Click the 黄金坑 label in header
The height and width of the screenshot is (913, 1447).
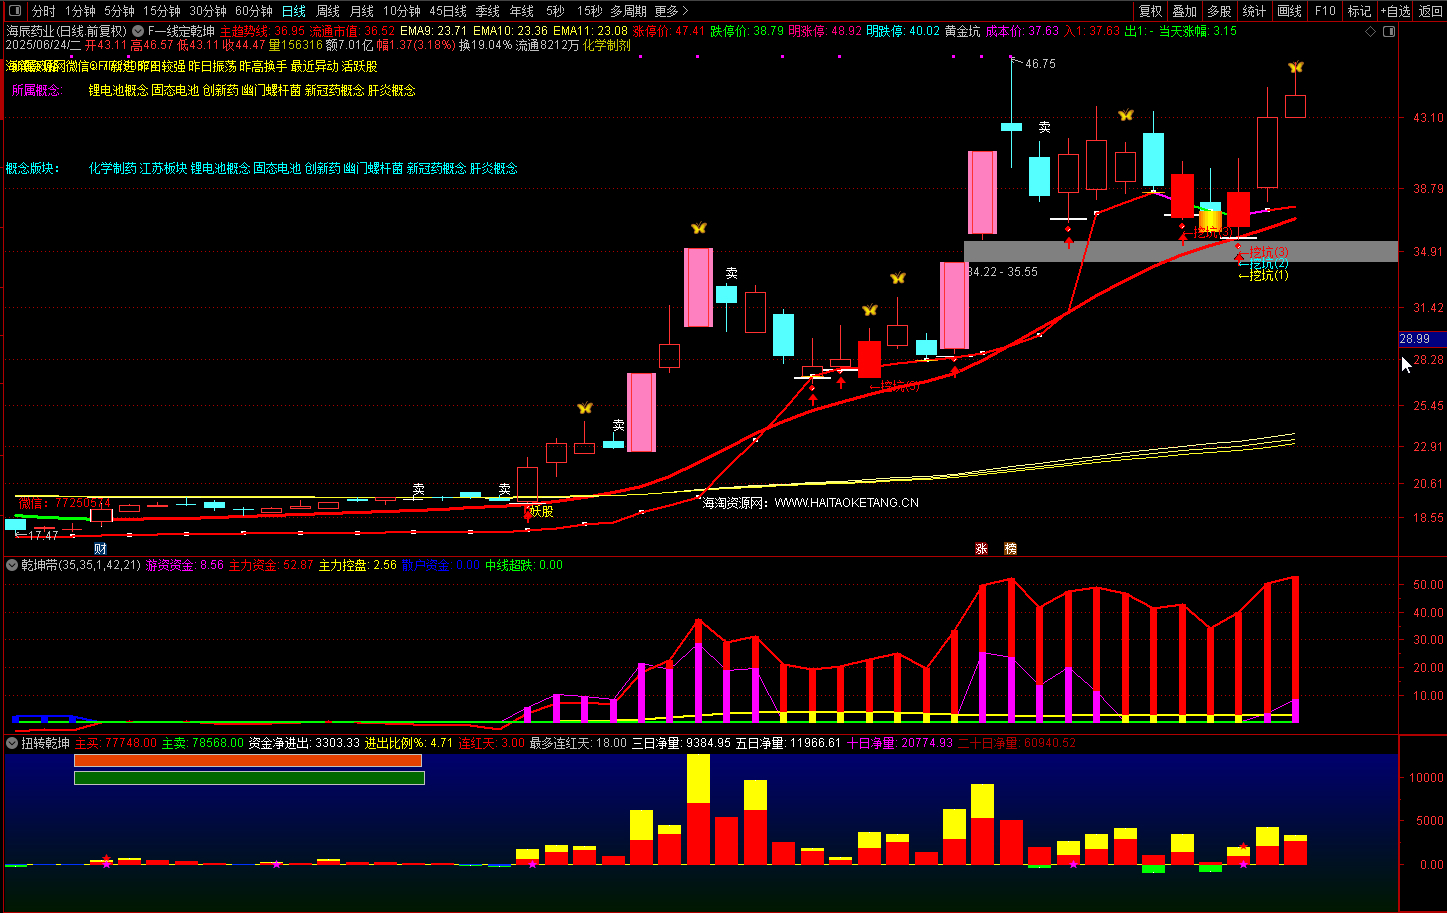click(962, 31)
